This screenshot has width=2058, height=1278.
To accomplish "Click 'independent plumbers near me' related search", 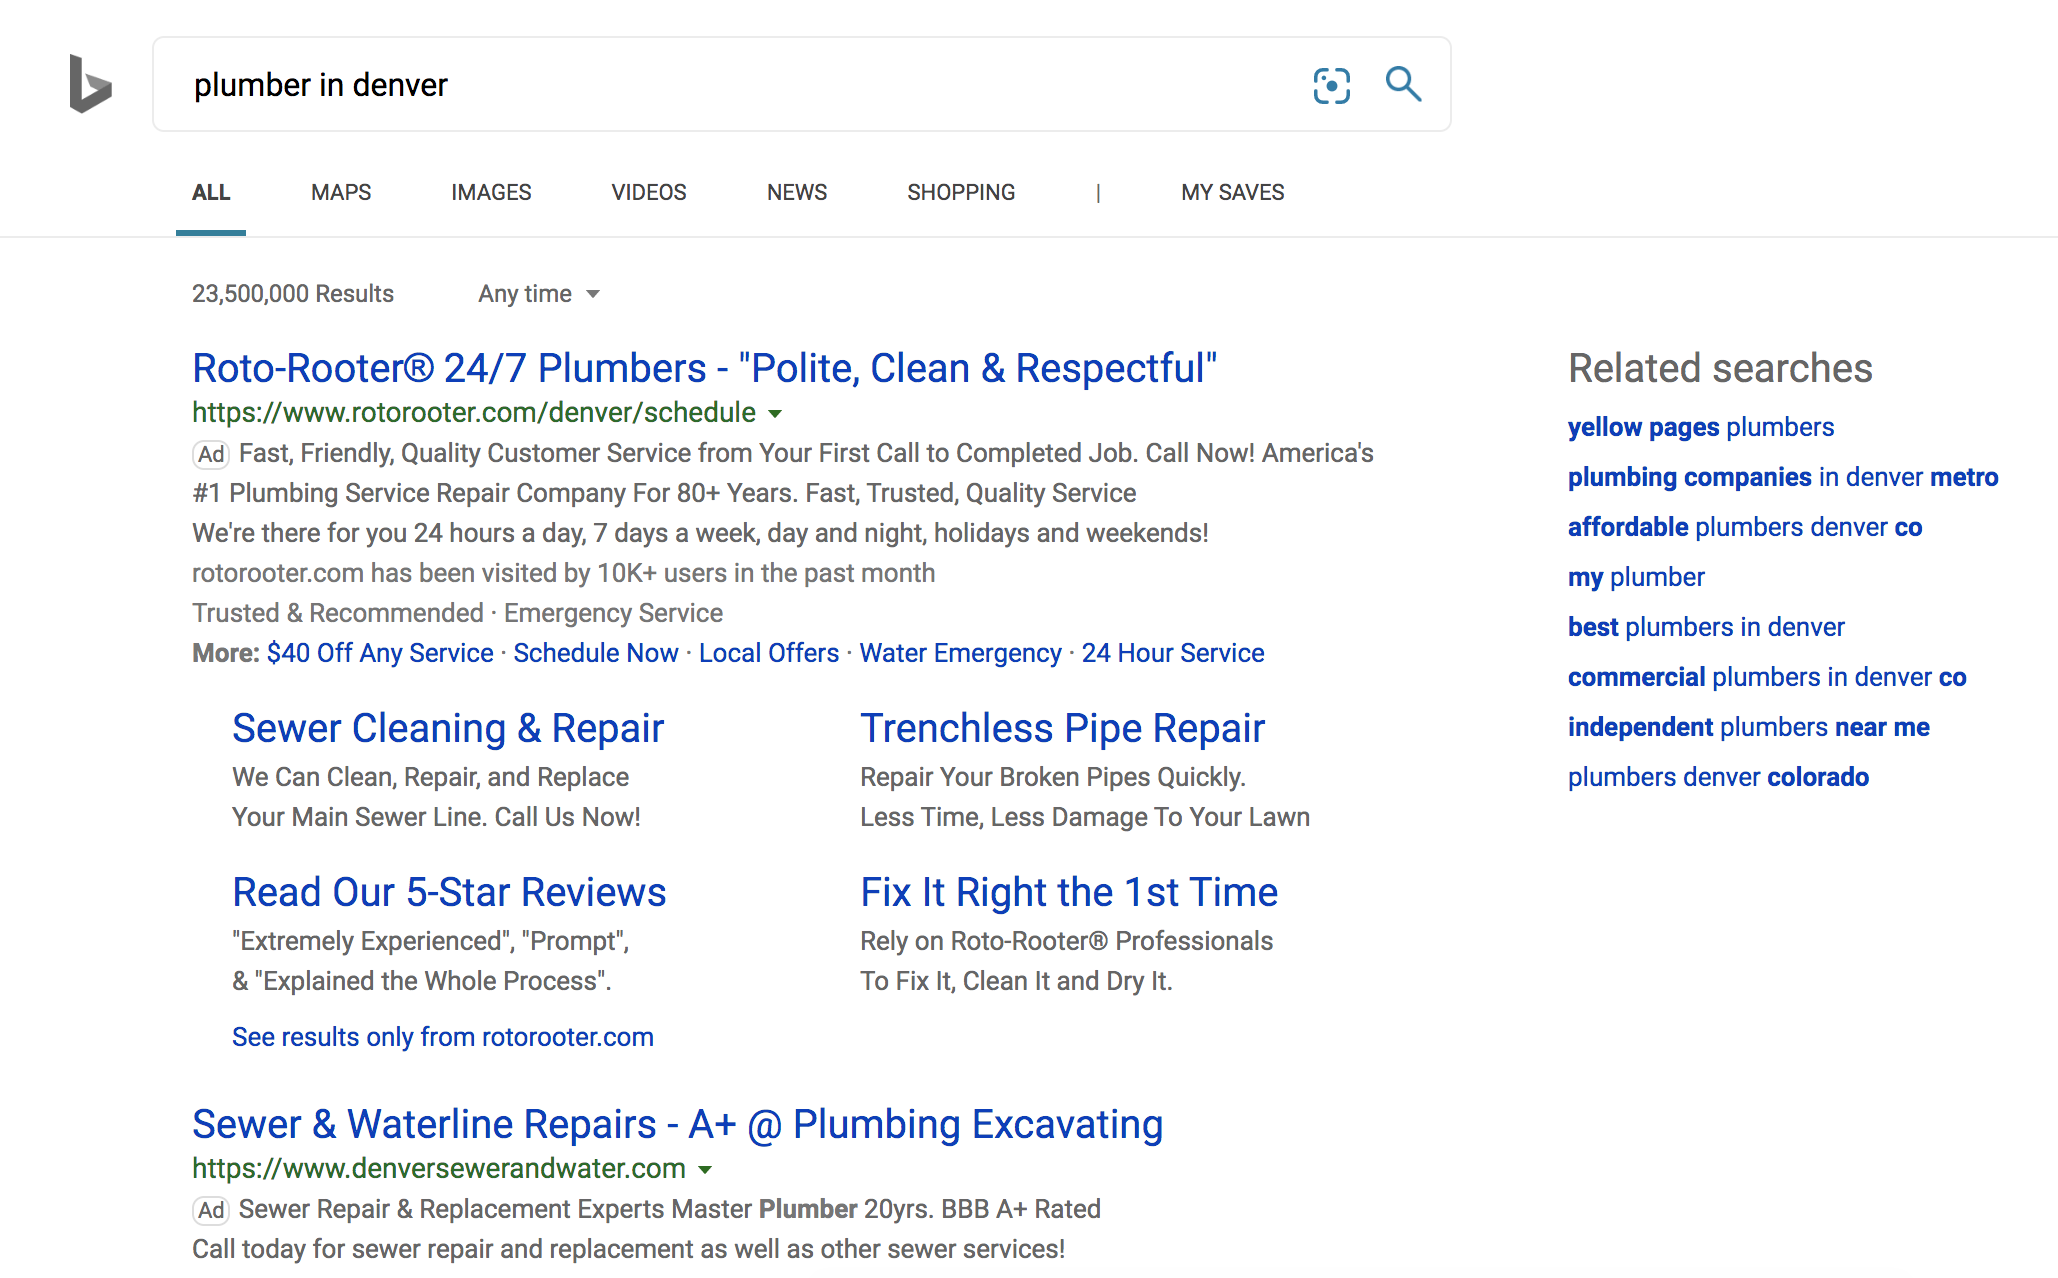I will pos(1749,727).
